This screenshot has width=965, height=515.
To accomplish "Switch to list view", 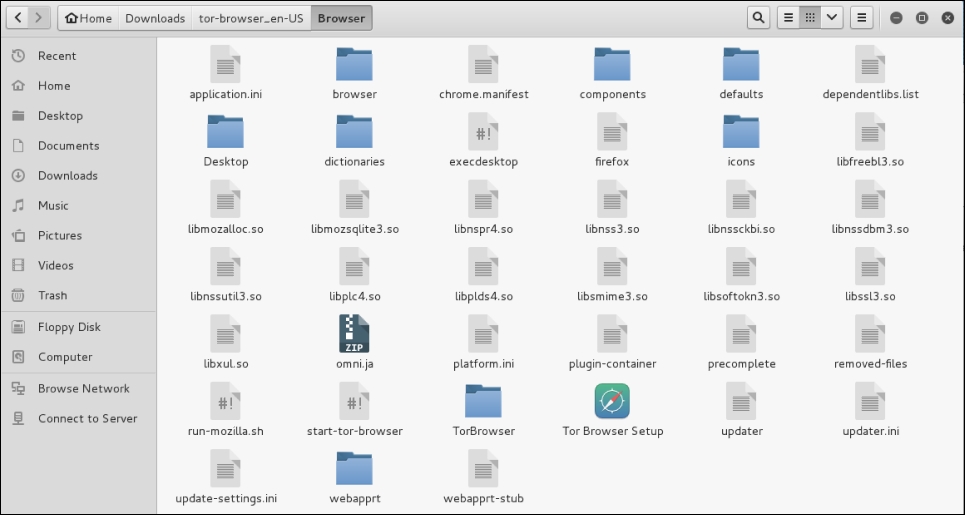I will click(x=788, y=18).
